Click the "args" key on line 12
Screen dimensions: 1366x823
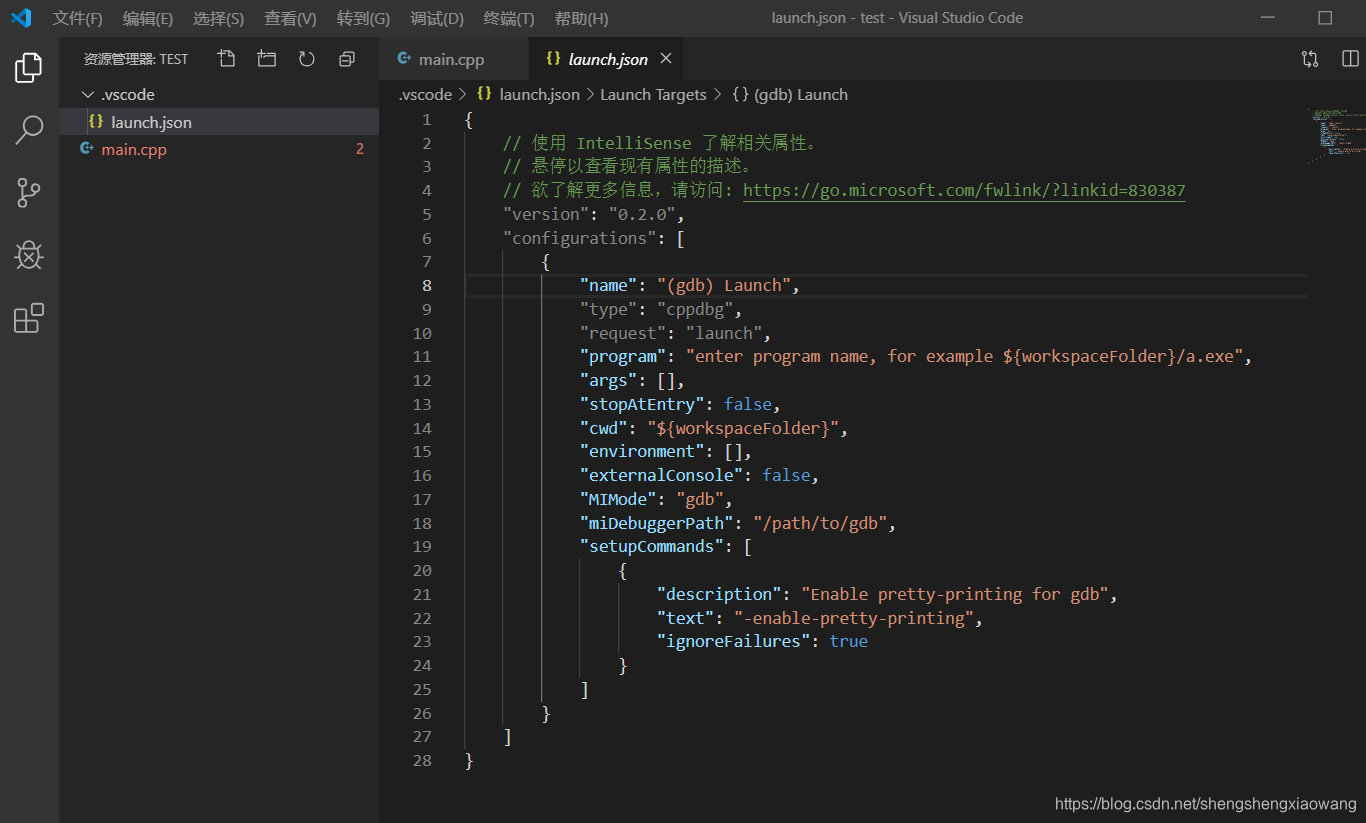click(x=609, y=380)
